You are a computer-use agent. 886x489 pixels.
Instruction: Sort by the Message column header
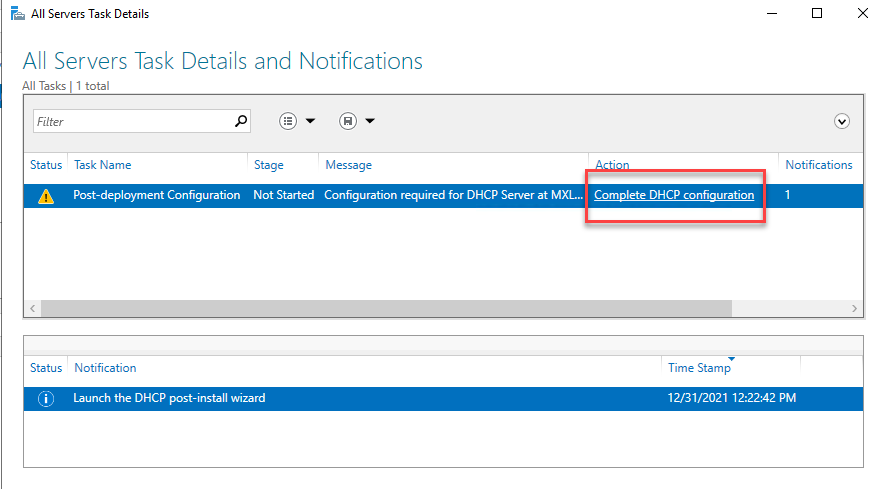point(347,165)
